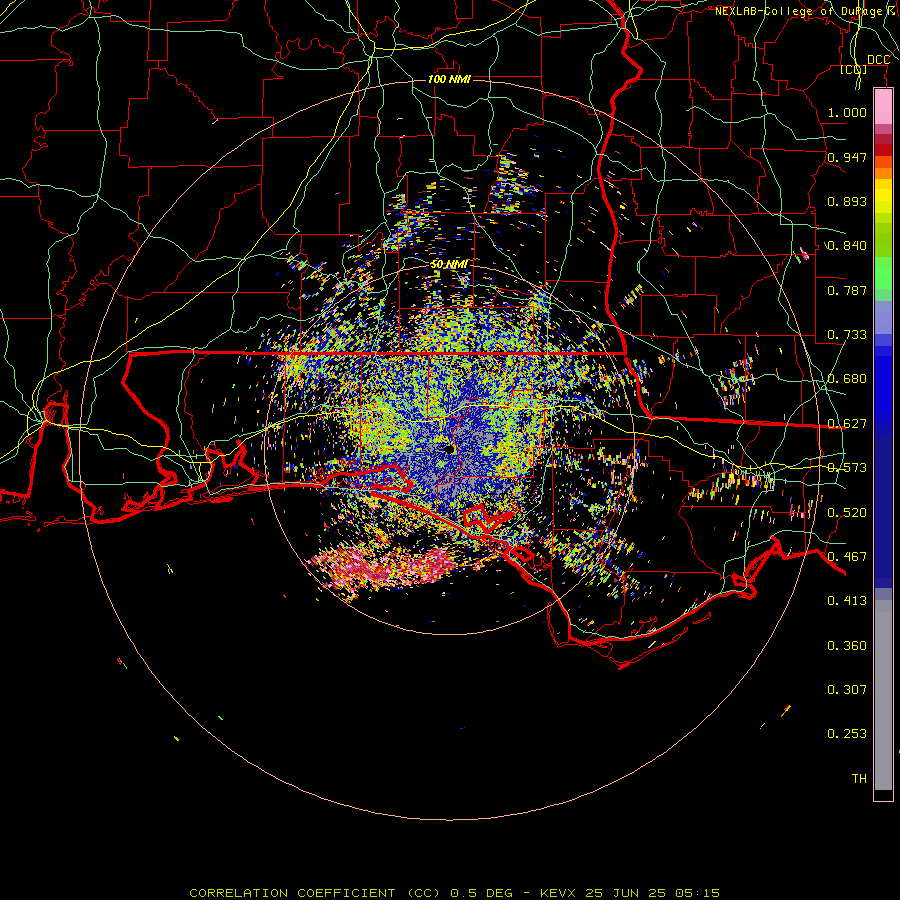This screenshot has height=900, width=900.
Task: Pick the gray color bar segment near 0.307
Action: pyautogui.click(x=883, y=695)
